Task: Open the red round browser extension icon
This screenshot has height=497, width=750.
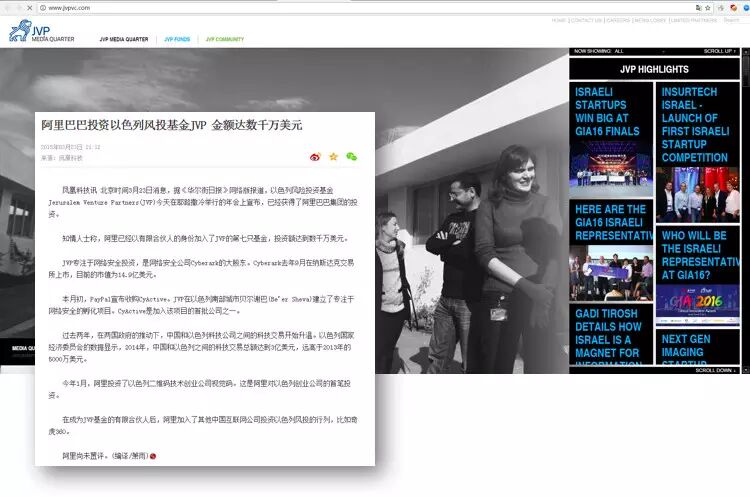Action: (x=733, y=8)
